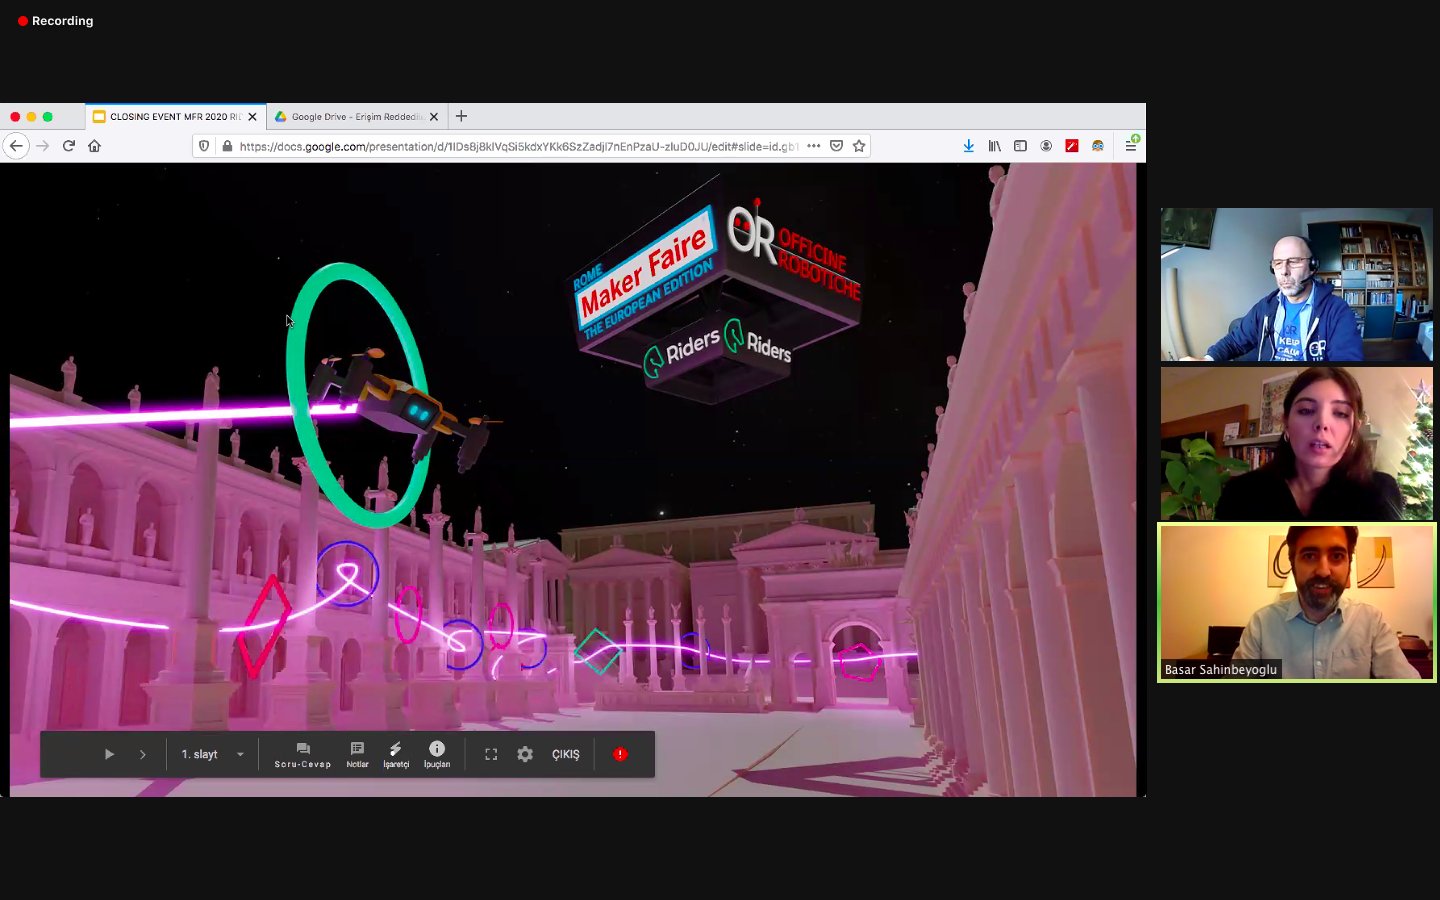Viewport: 1440px width, 900px height.
Task: Open the browser home page
Action: coord(94,146)
